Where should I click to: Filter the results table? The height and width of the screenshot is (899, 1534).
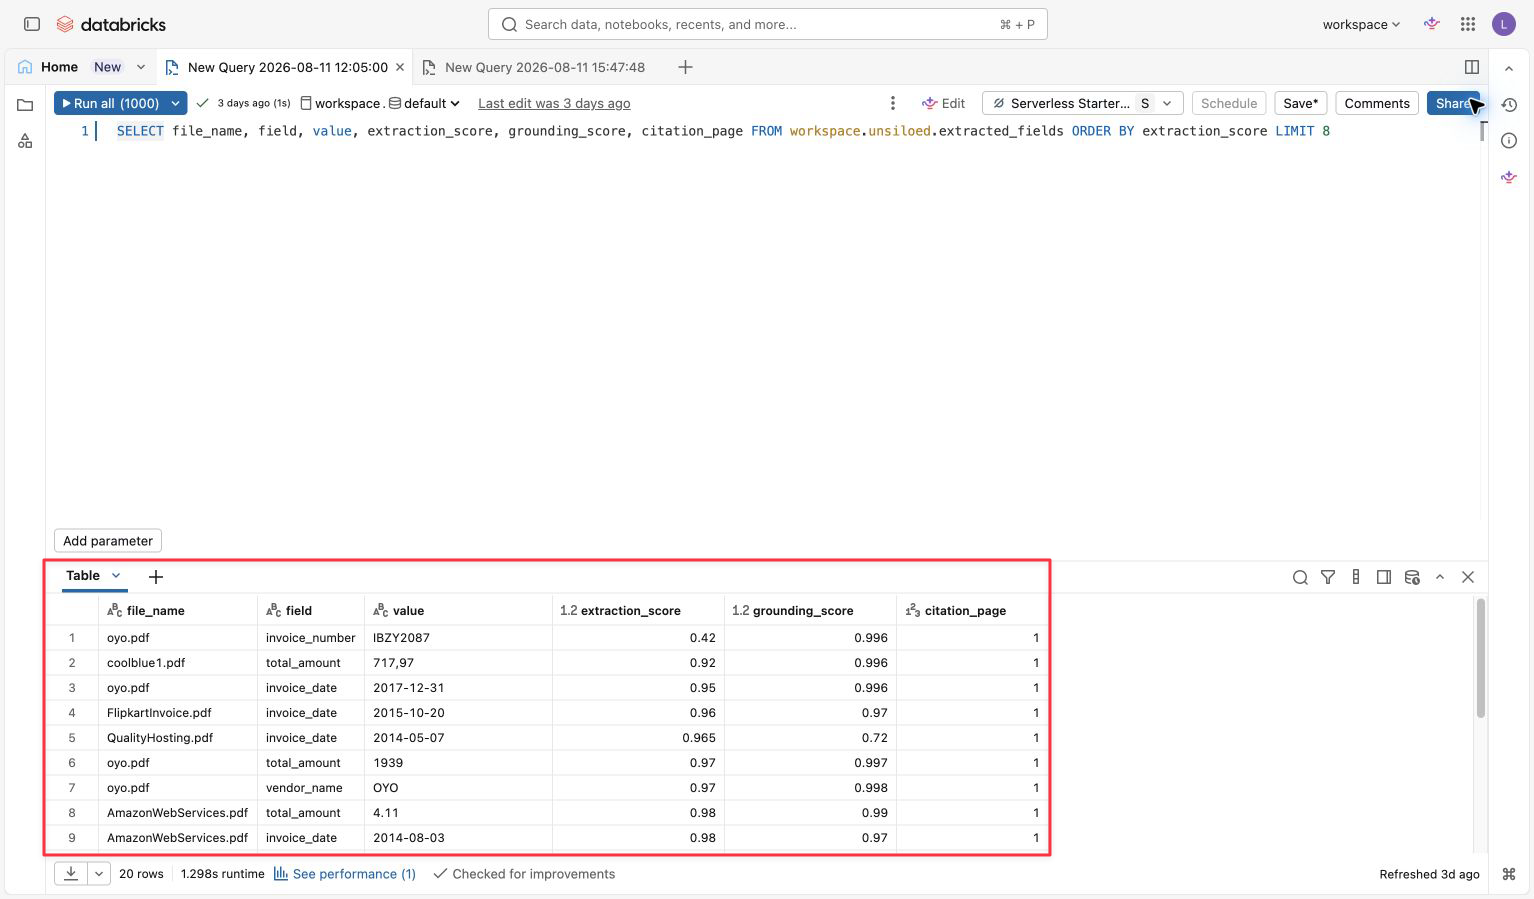(x=1328, y=577)
